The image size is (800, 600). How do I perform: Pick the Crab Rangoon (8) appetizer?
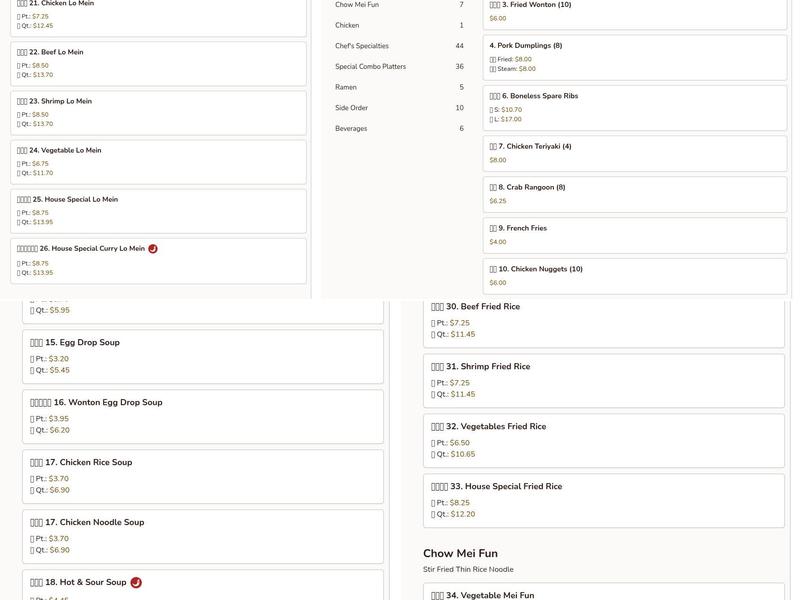pos(634,194)
